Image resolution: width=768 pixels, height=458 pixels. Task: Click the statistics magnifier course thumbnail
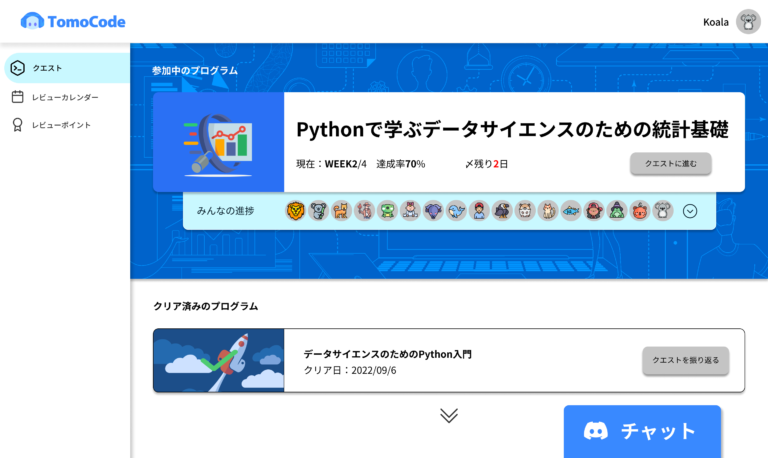click(218, 142)
